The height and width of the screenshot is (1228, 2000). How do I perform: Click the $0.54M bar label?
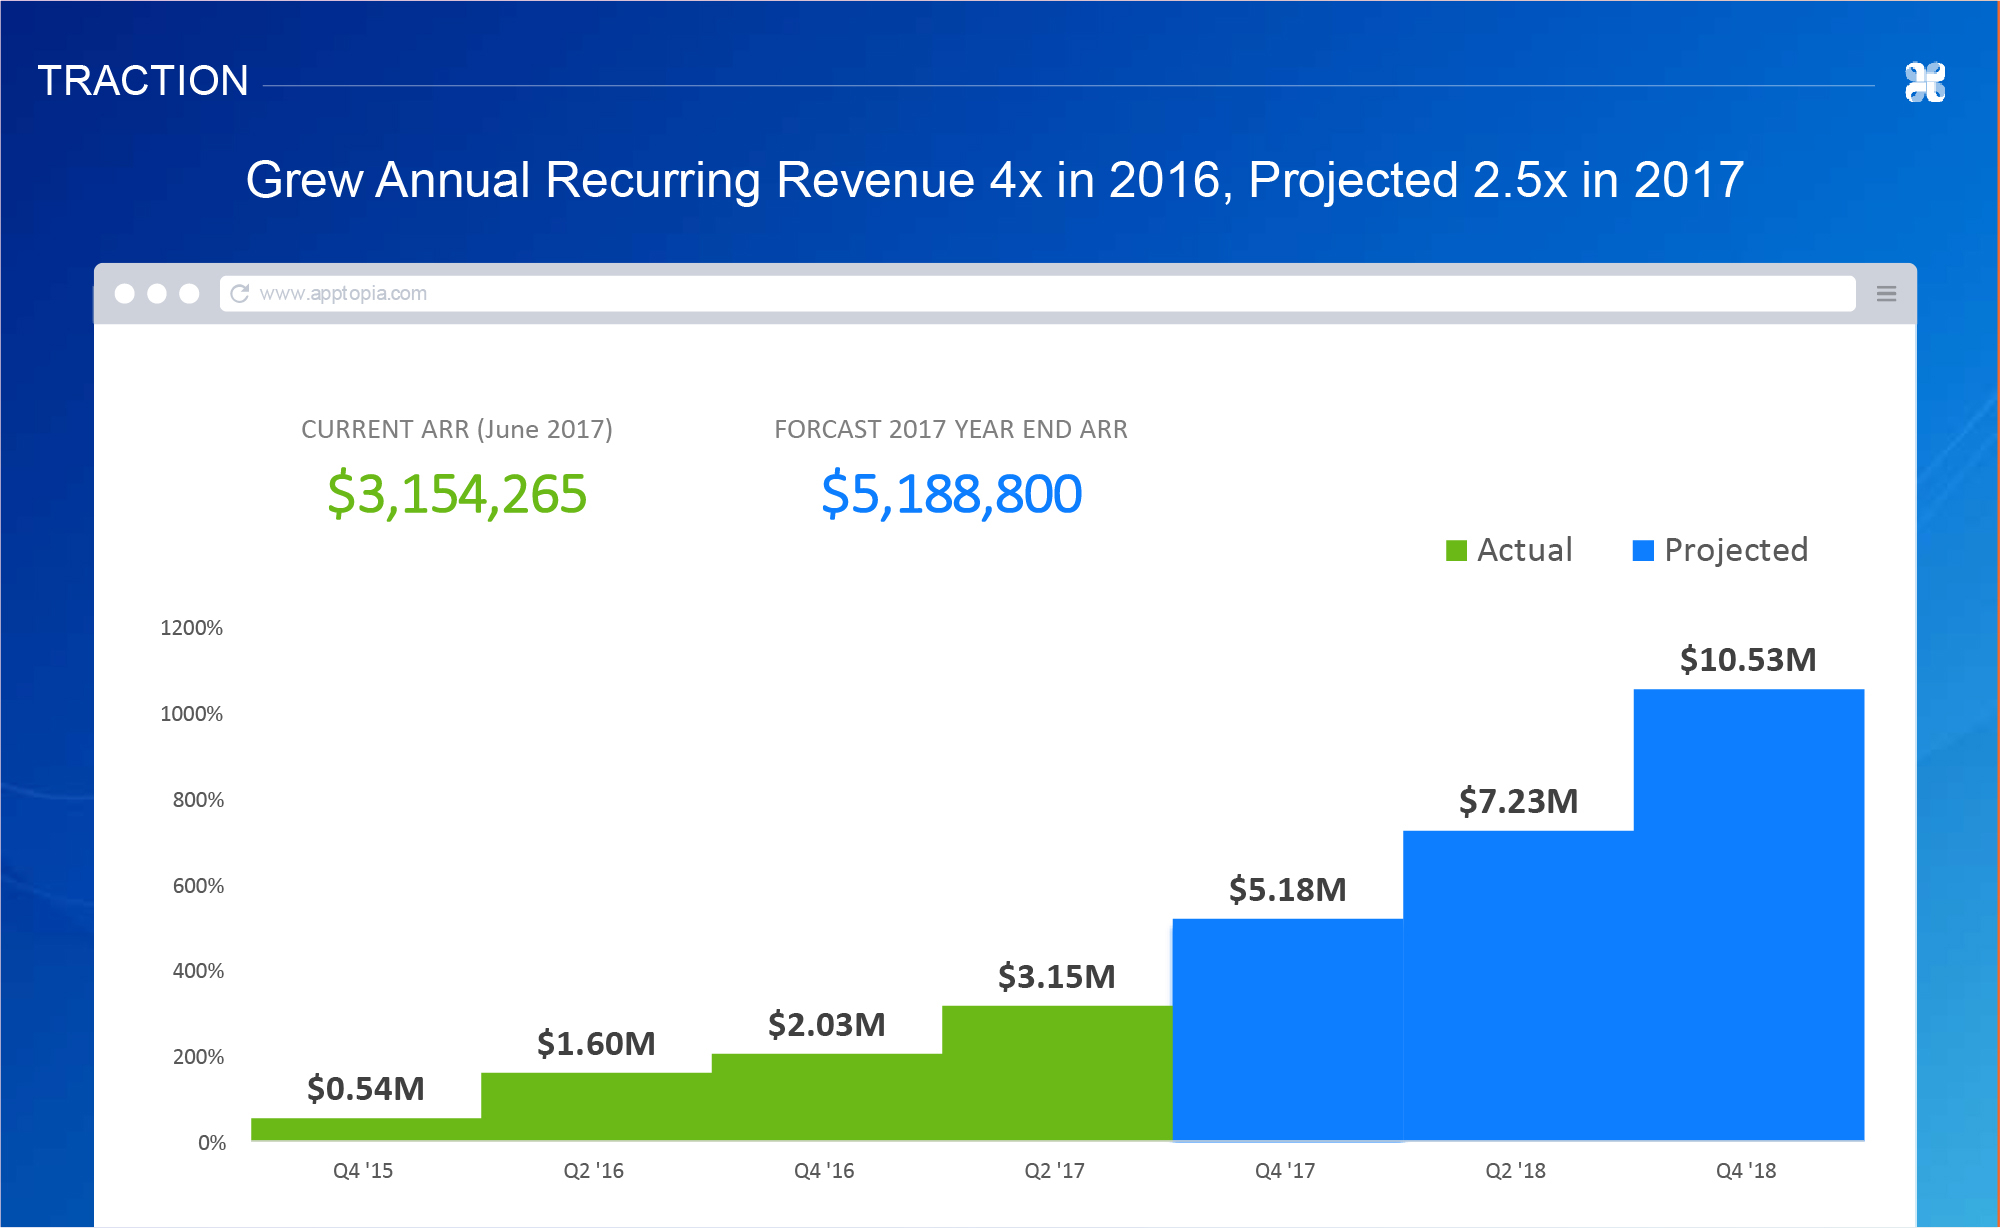[x=366, y=1088]
